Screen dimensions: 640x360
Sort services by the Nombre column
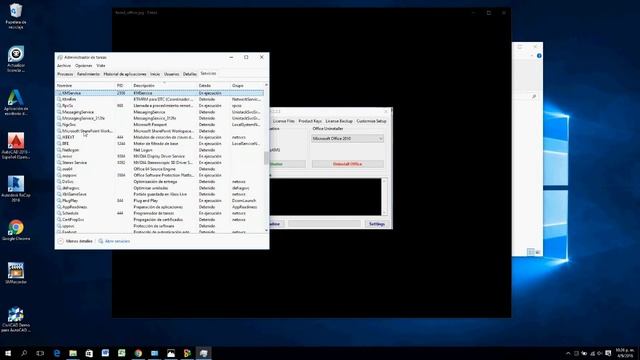pos(85,86)
